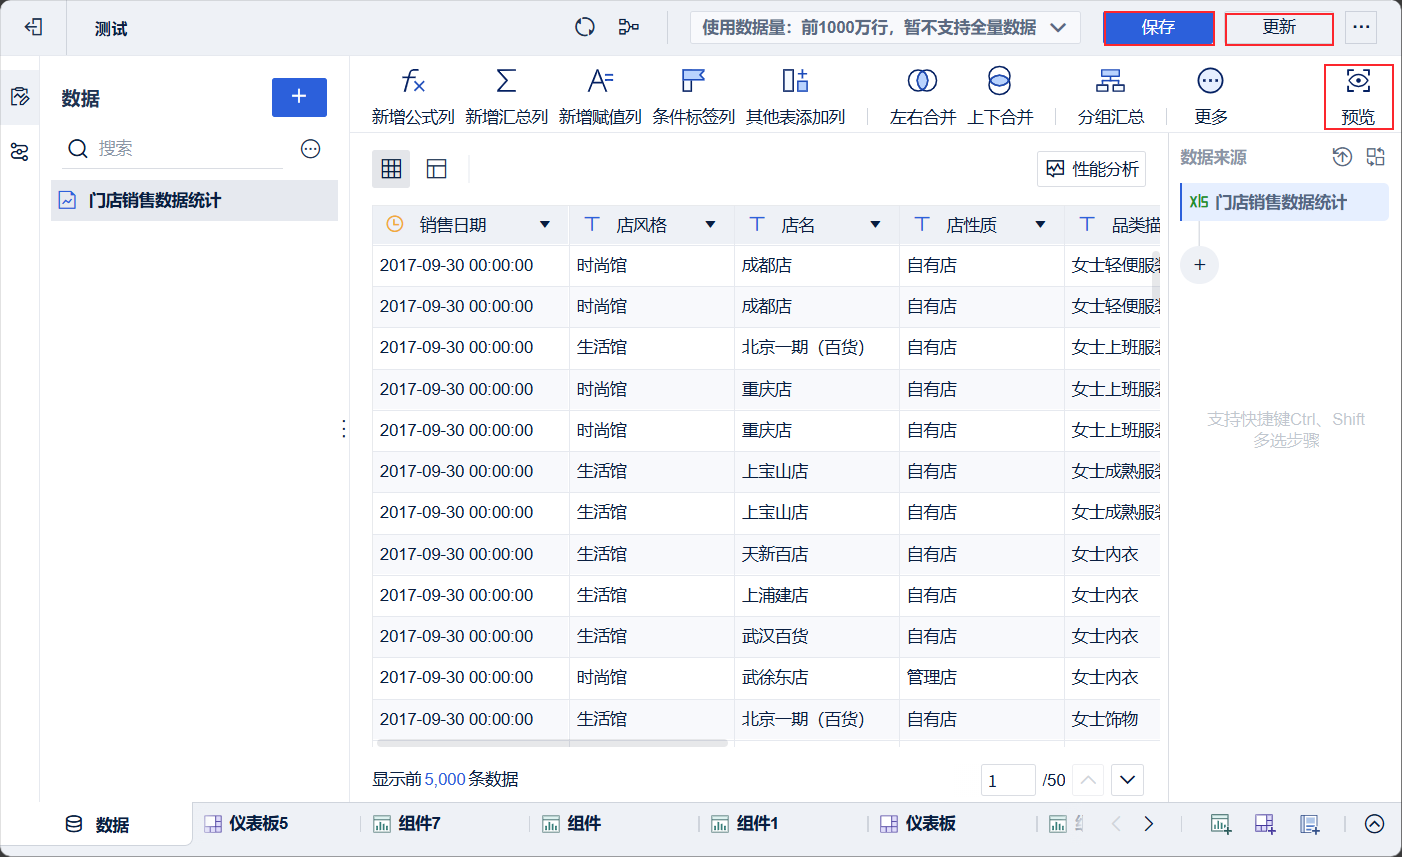Screen dimensions: 1402x857
Task: Switch to table grid view
Action: [x=391, y=169]
